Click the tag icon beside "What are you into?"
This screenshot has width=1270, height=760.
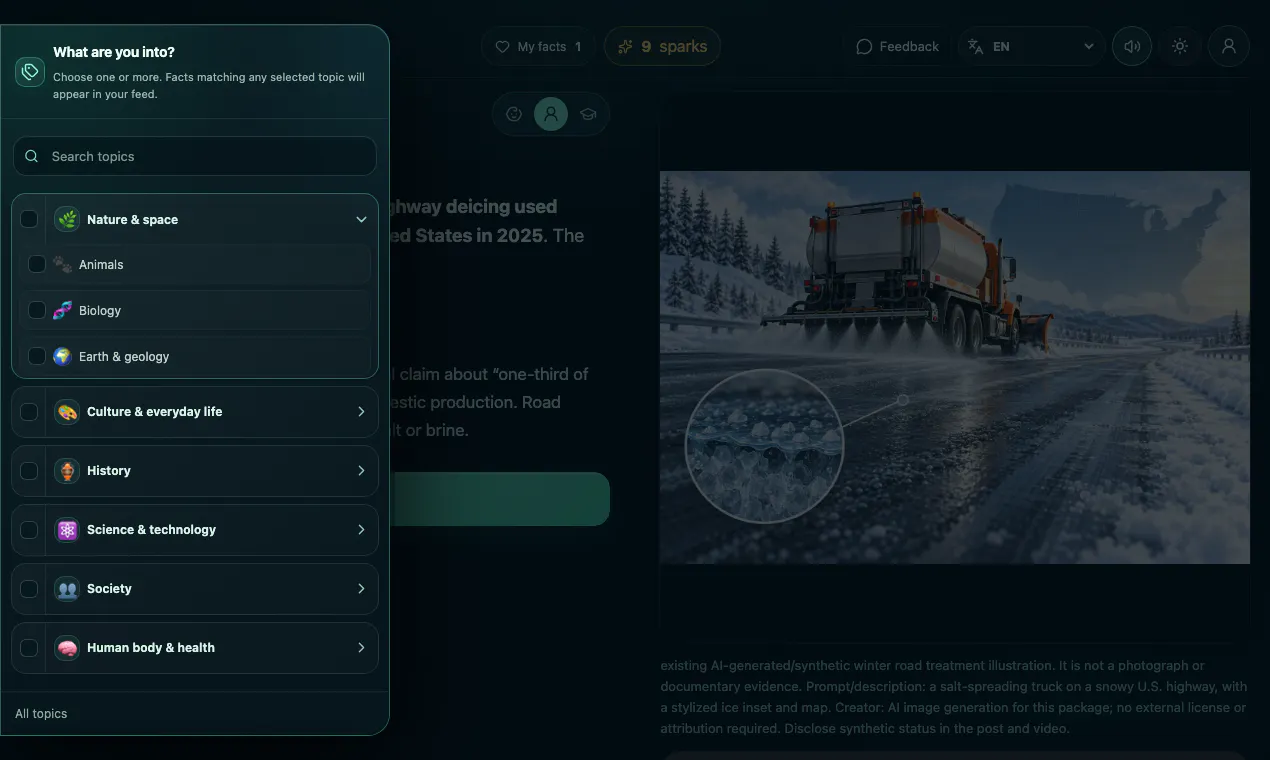tap(30, 72)
